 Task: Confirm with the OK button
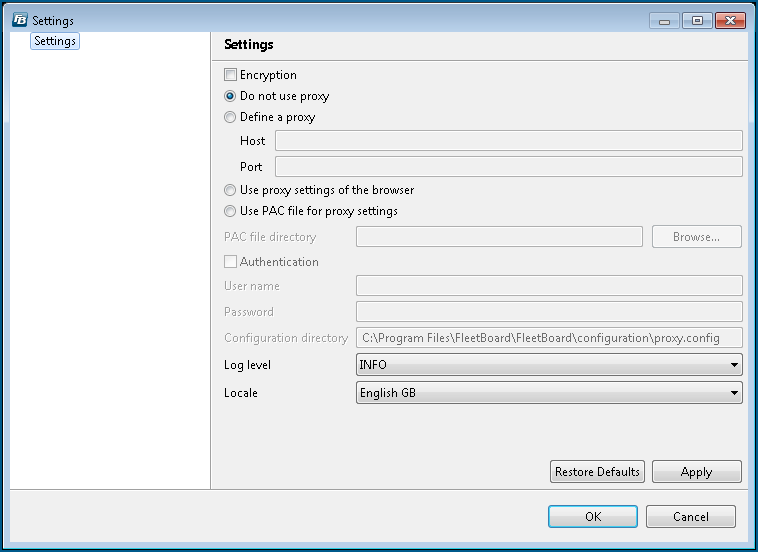coord(592,517)
